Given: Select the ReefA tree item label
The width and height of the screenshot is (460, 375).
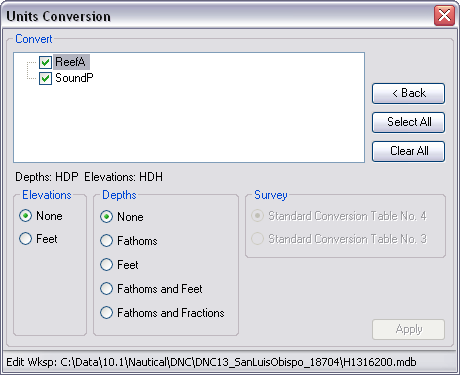Looking at the screenshot, I should pyautogui.click(x=71, y=62).
